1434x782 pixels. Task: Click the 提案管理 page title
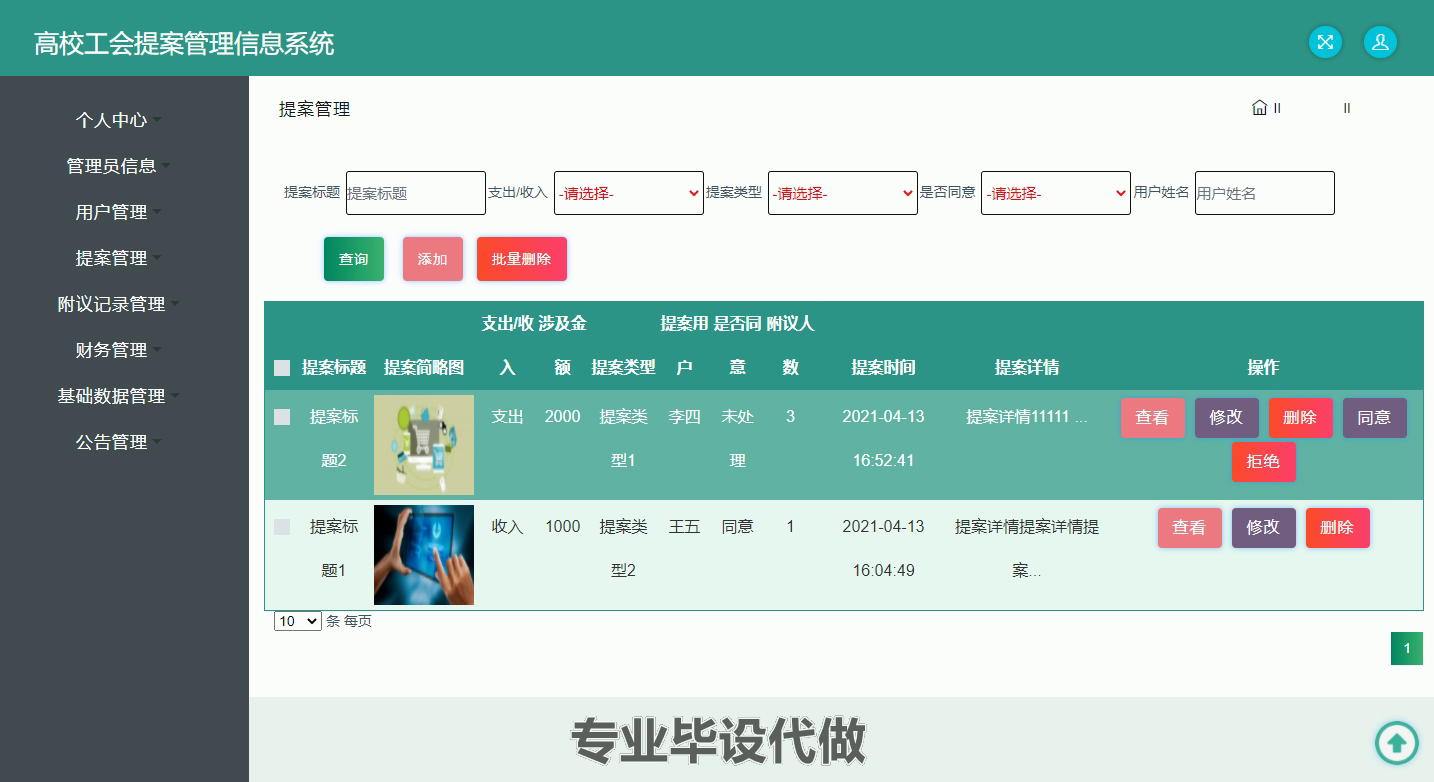315,109
